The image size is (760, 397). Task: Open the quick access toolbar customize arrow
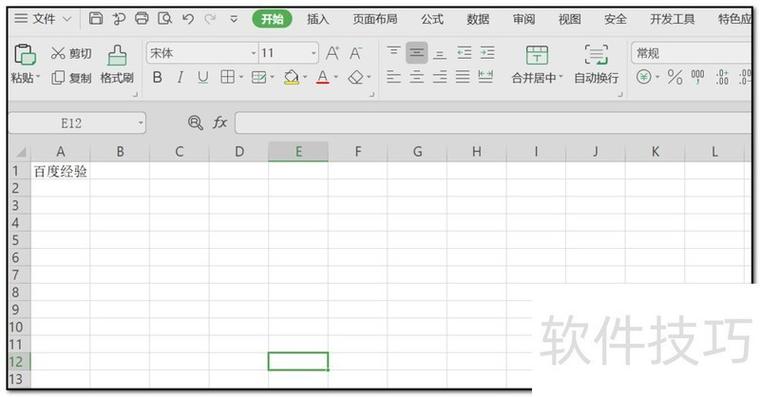pos(234,19)
